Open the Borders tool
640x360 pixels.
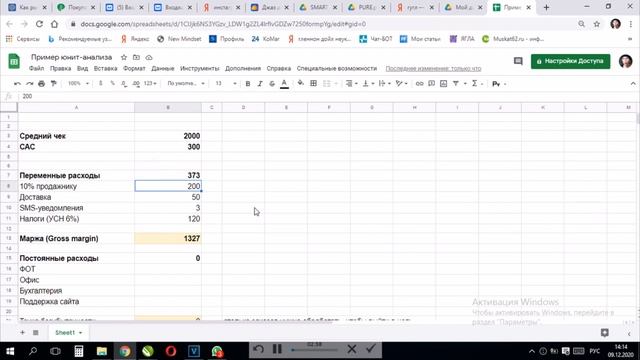pyautogui.click(x=313, y=83)
